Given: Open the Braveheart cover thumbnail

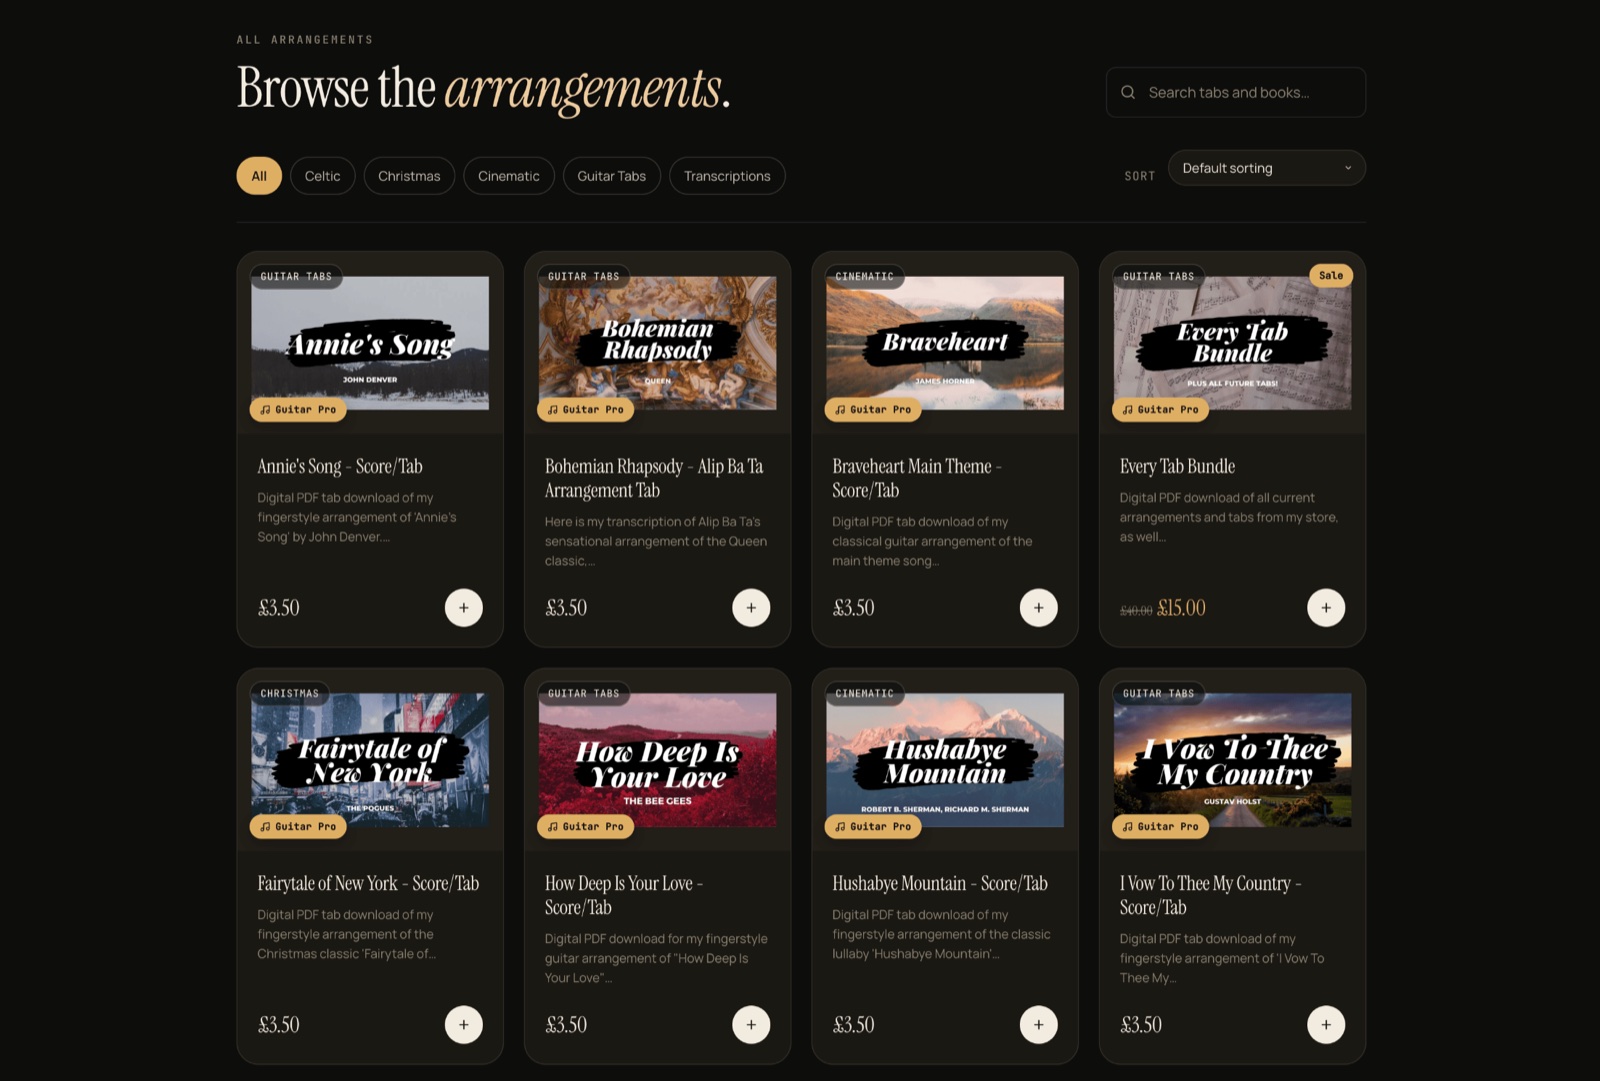Looking at the screenshot, I should click(945, 343).
